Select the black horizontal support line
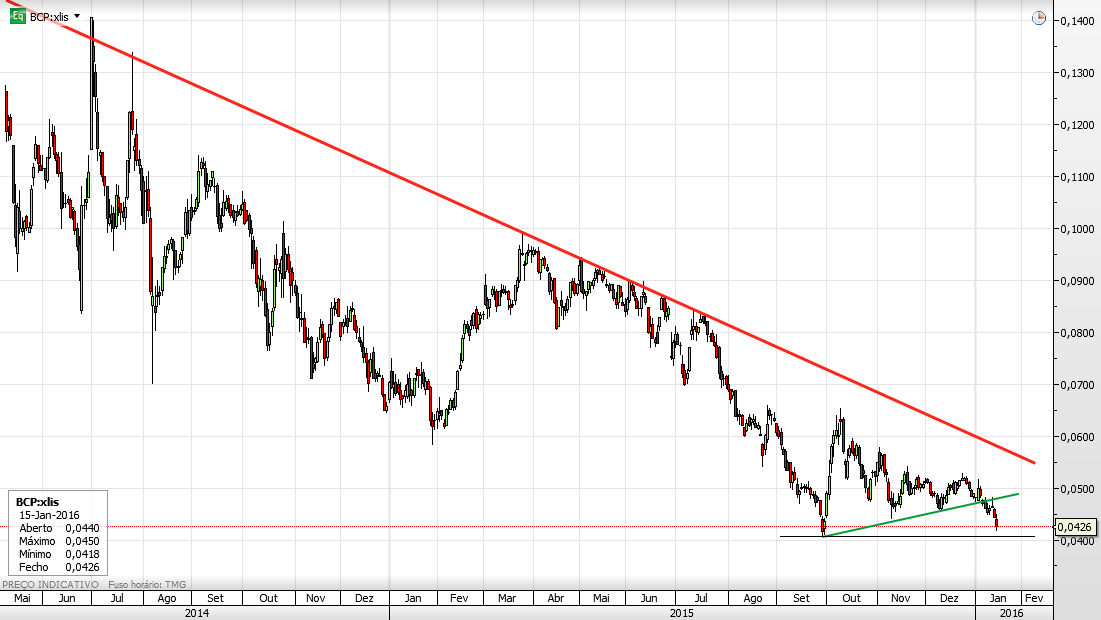This screenshot has height=620, width=1101. (x=907, y=537)
